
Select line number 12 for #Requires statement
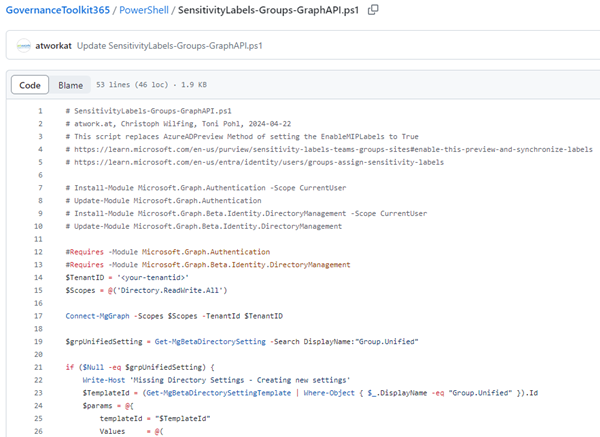38,252
